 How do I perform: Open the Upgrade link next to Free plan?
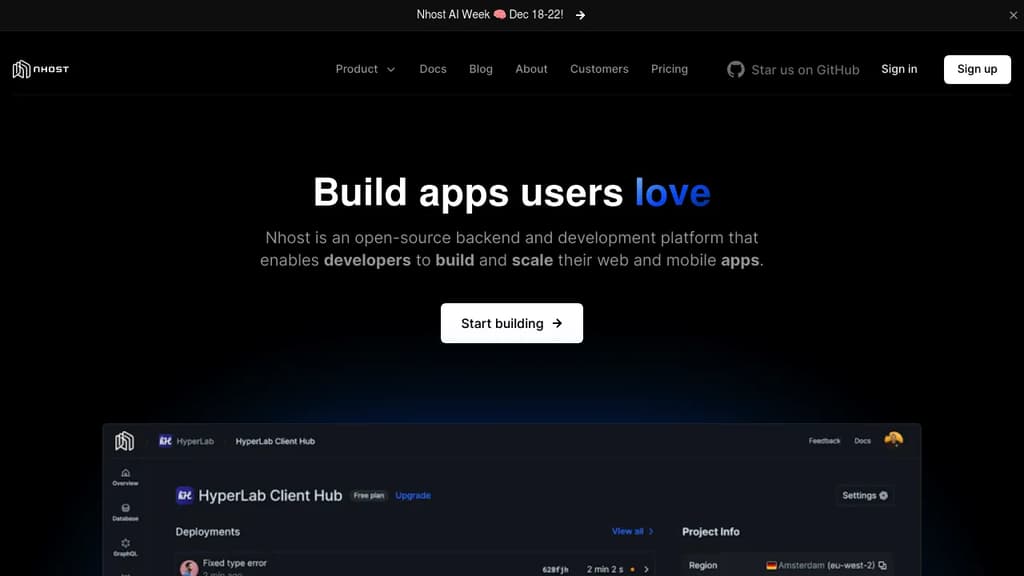pyautogui.click(x=413, y=495)
